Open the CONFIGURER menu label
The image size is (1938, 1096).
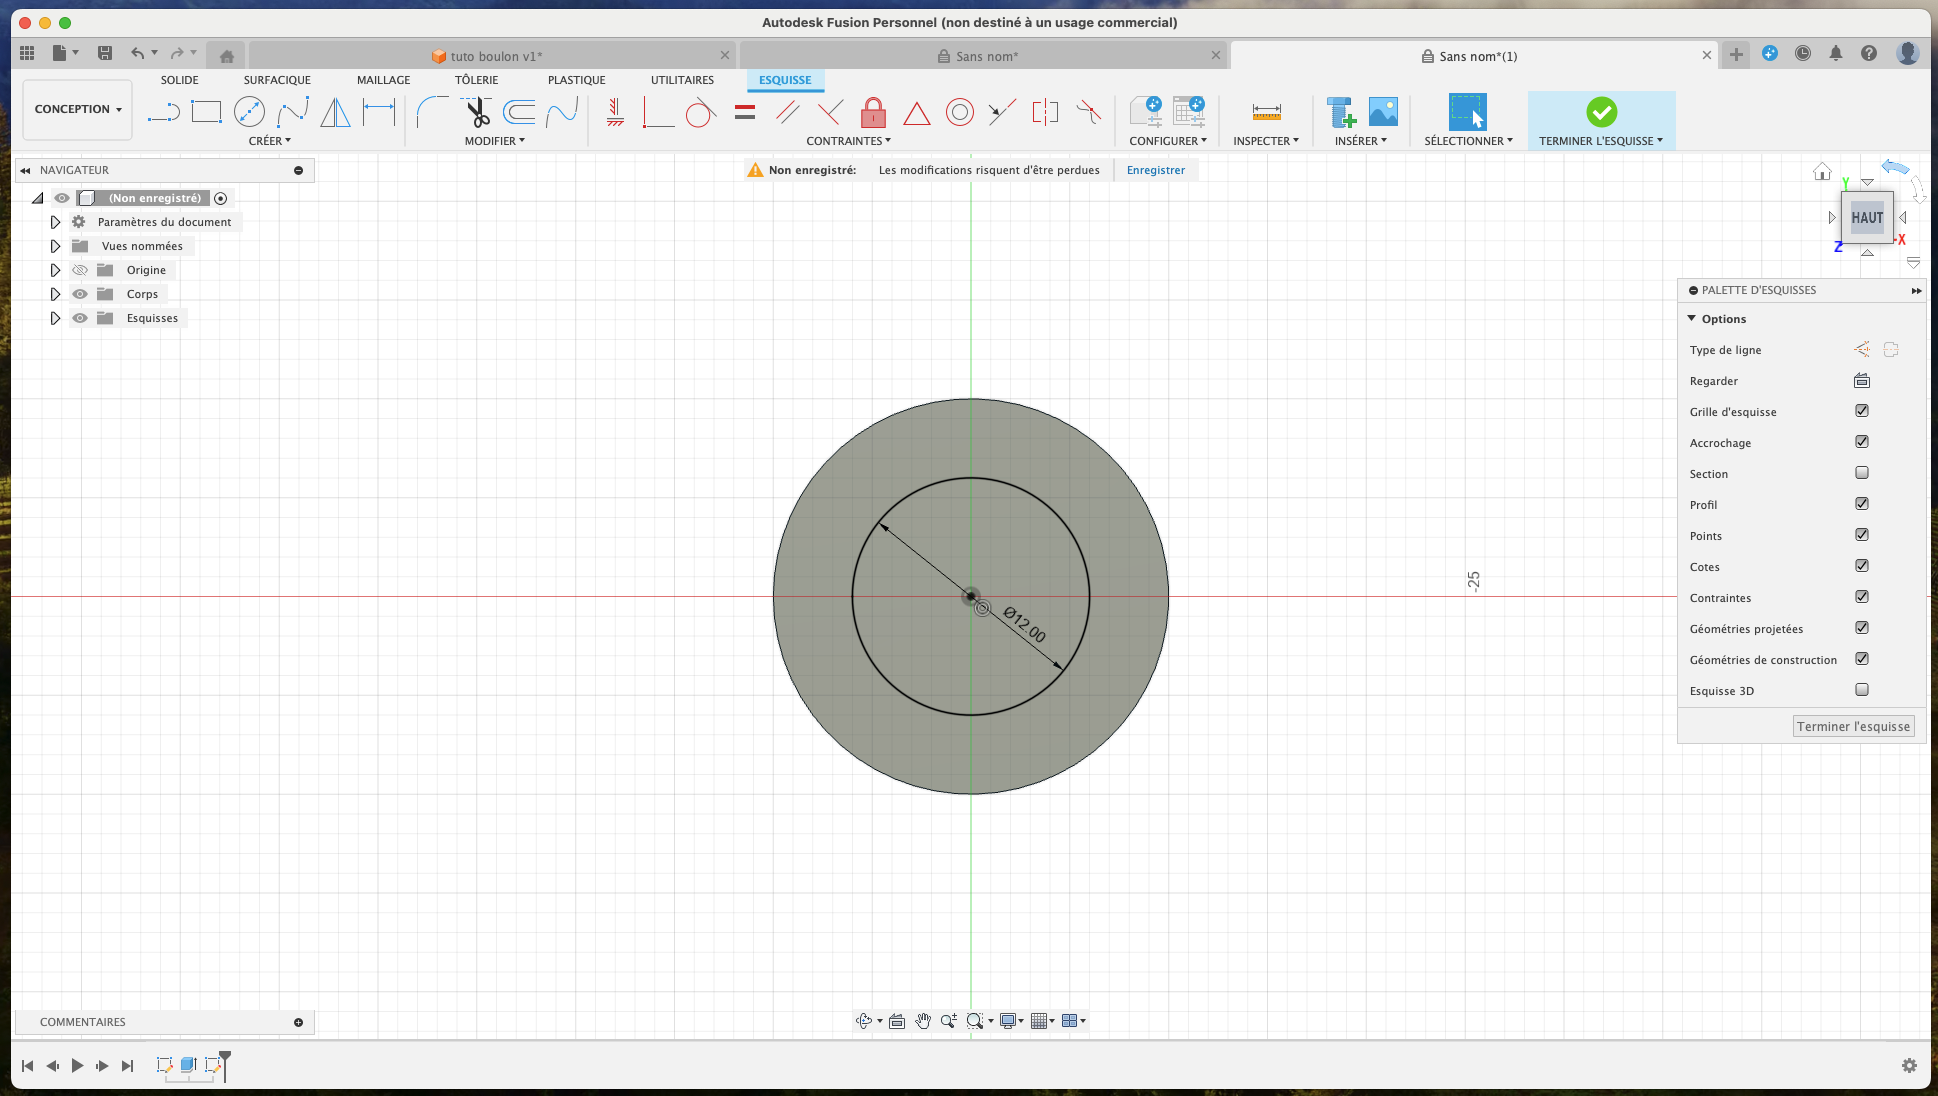click(x=1167, y=141)
